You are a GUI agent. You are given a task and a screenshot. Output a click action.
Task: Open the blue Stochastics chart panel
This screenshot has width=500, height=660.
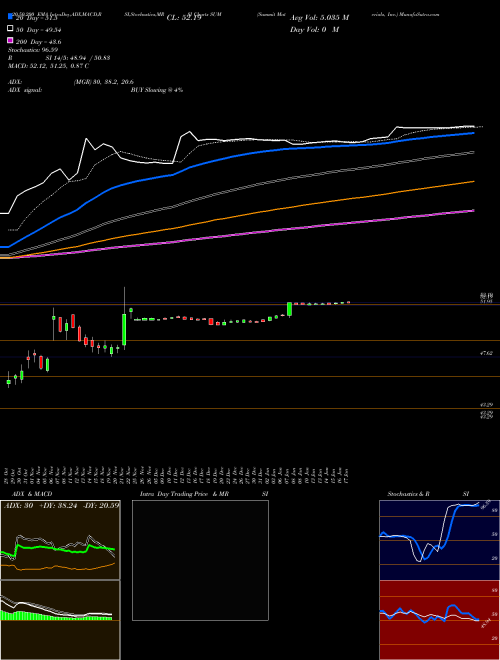439,540
